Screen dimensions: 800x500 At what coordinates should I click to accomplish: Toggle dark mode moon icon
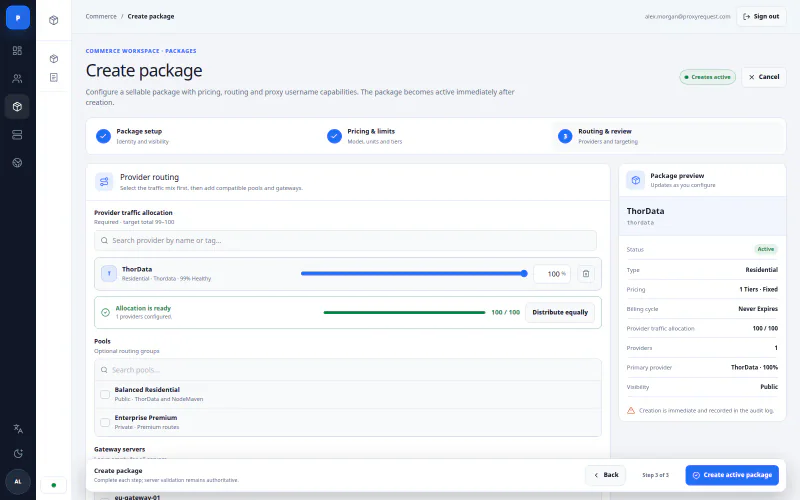(x=18, y=454)
